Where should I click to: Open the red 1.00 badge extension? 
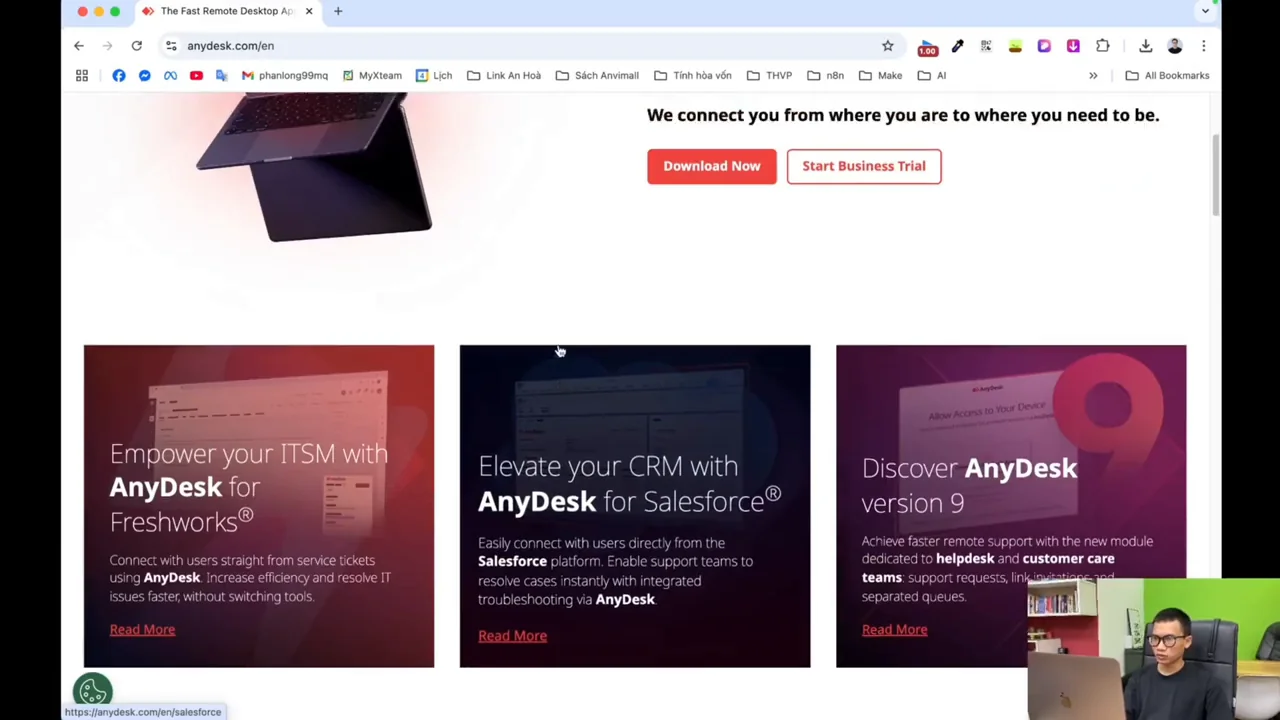coord(928,47)
